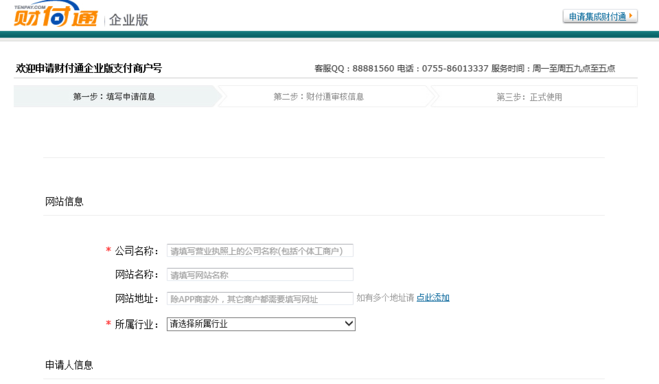
Task: Click the 网站地址 label
Action: pos(137,299)
